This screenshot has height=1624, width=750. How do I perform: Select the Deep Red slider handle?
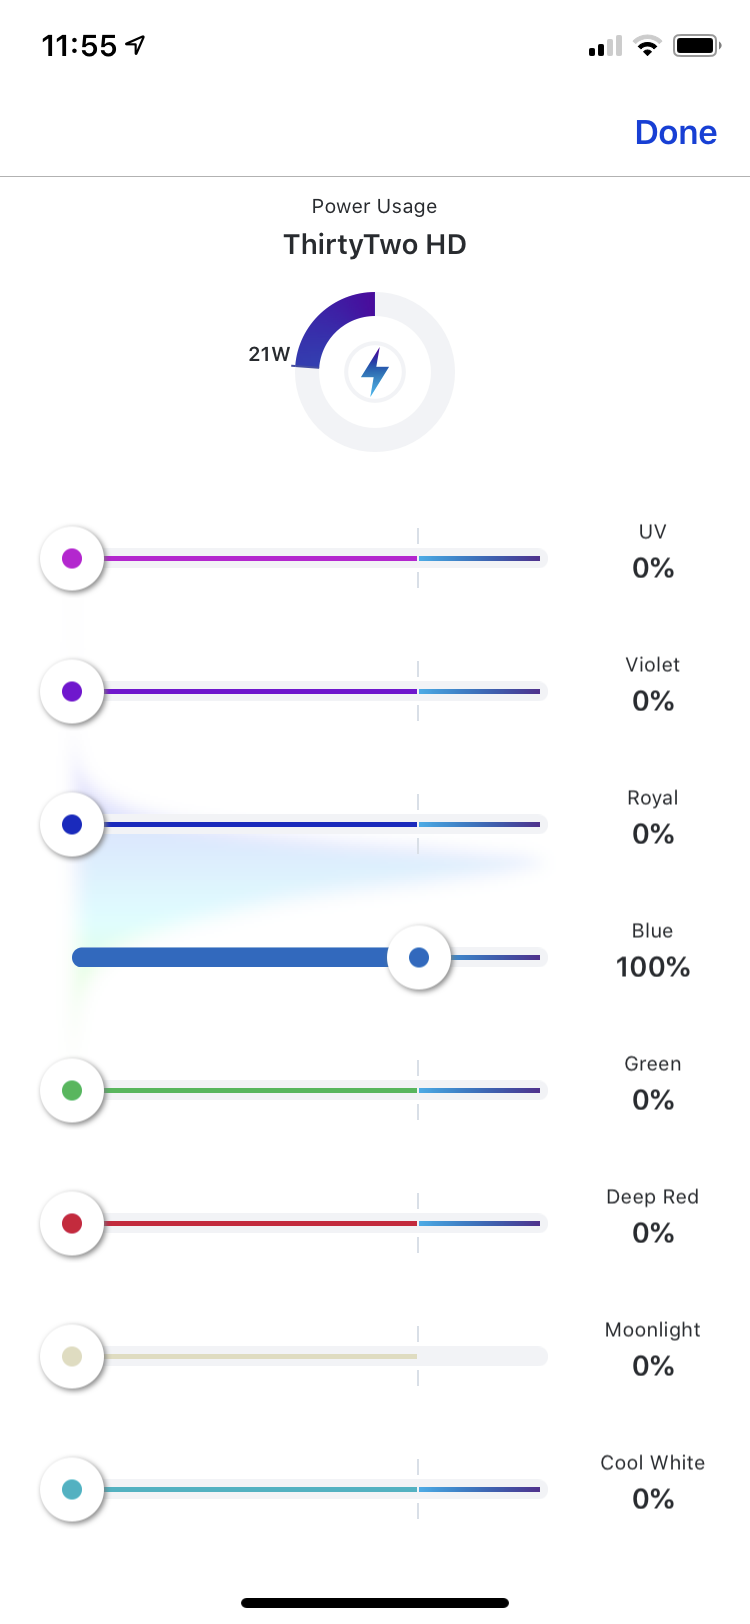(x=72, y=1223)
